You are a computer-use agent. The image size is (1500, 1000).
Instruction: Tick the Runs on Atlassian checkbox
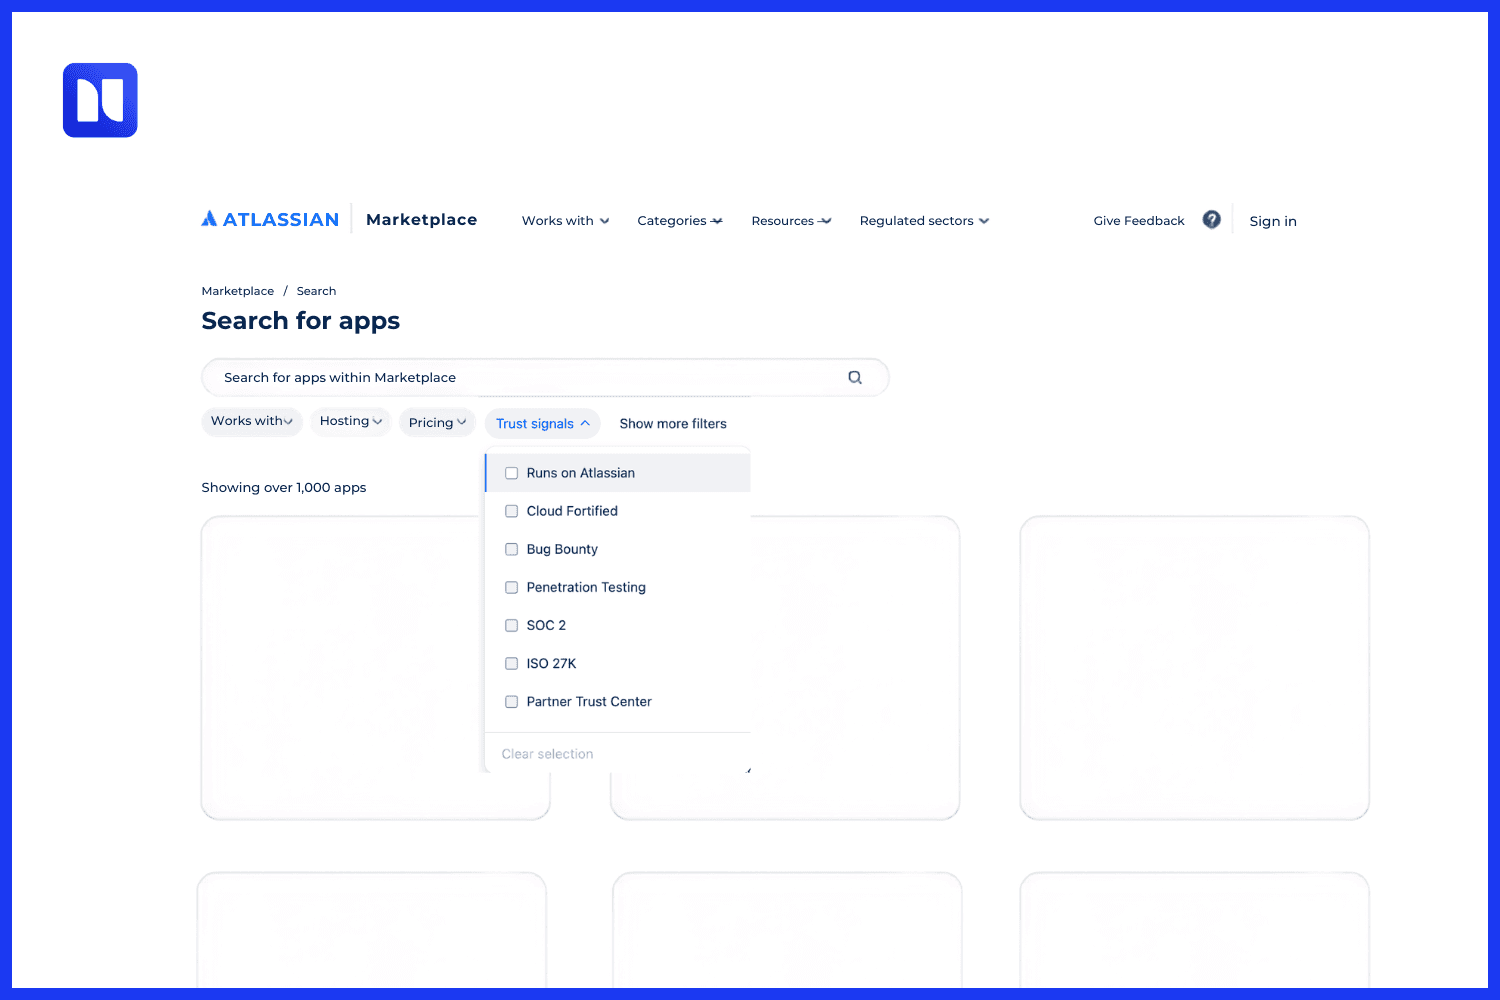511,473
